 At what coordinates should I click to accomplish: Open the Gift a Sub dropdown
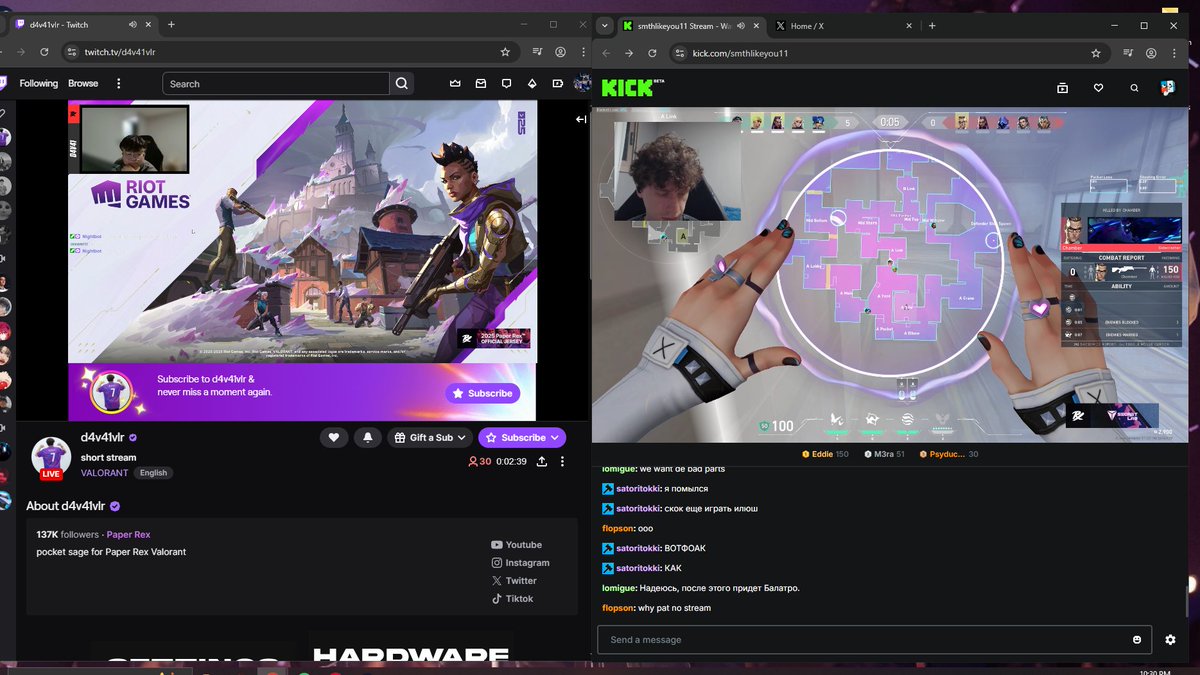pos(430,437)
